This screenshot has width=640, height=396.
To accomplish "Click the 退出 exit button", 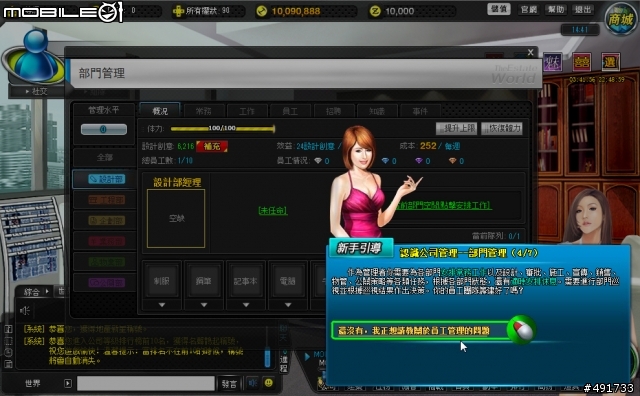I will pos(583,9).
